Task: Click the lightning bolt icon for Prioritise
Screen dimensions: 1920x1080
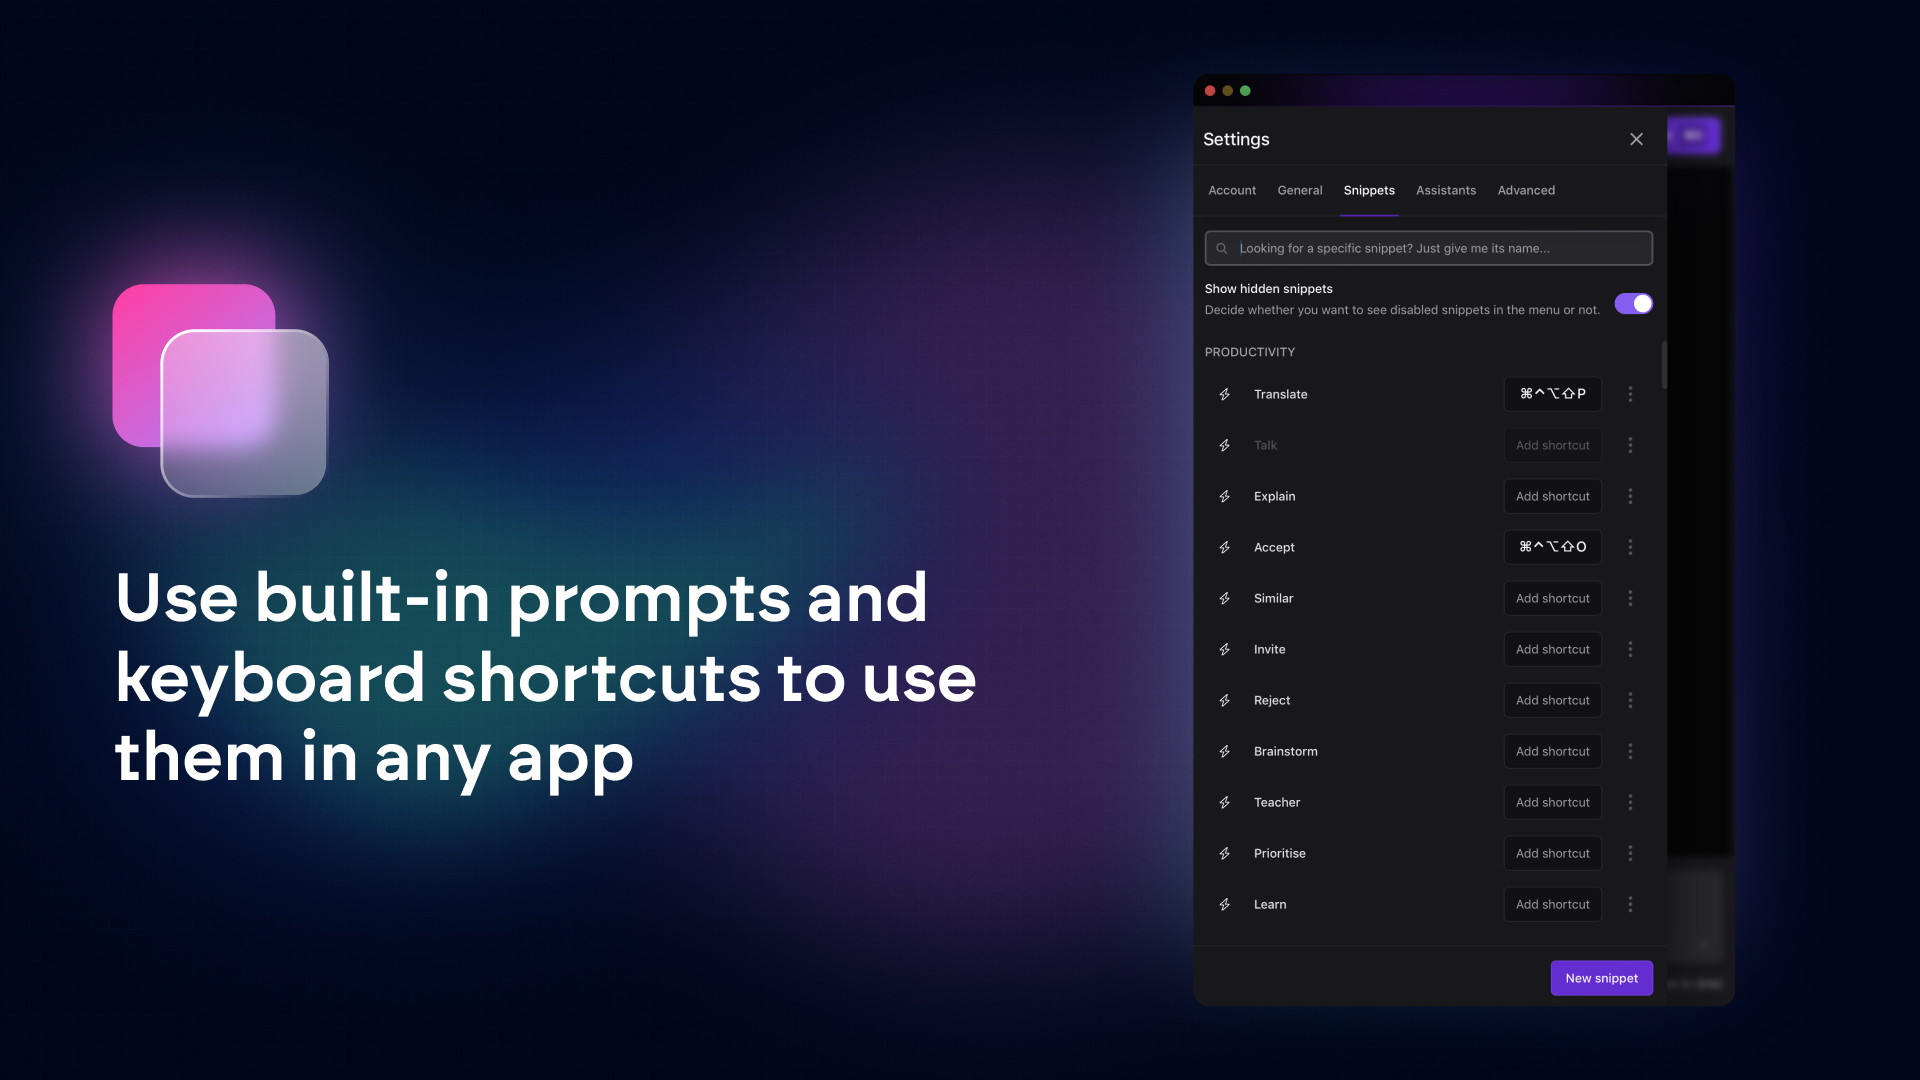Action: (x=1225, y=853)
